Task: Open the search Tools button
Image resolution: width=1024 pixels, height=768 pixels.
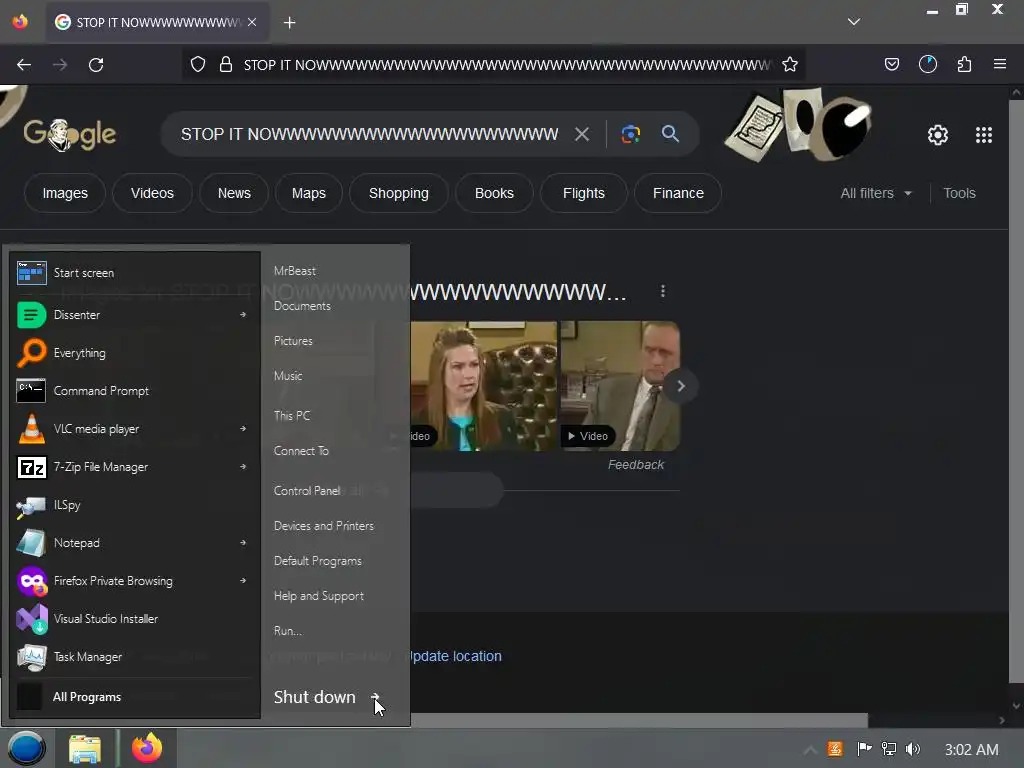Action: coord(959,193)
